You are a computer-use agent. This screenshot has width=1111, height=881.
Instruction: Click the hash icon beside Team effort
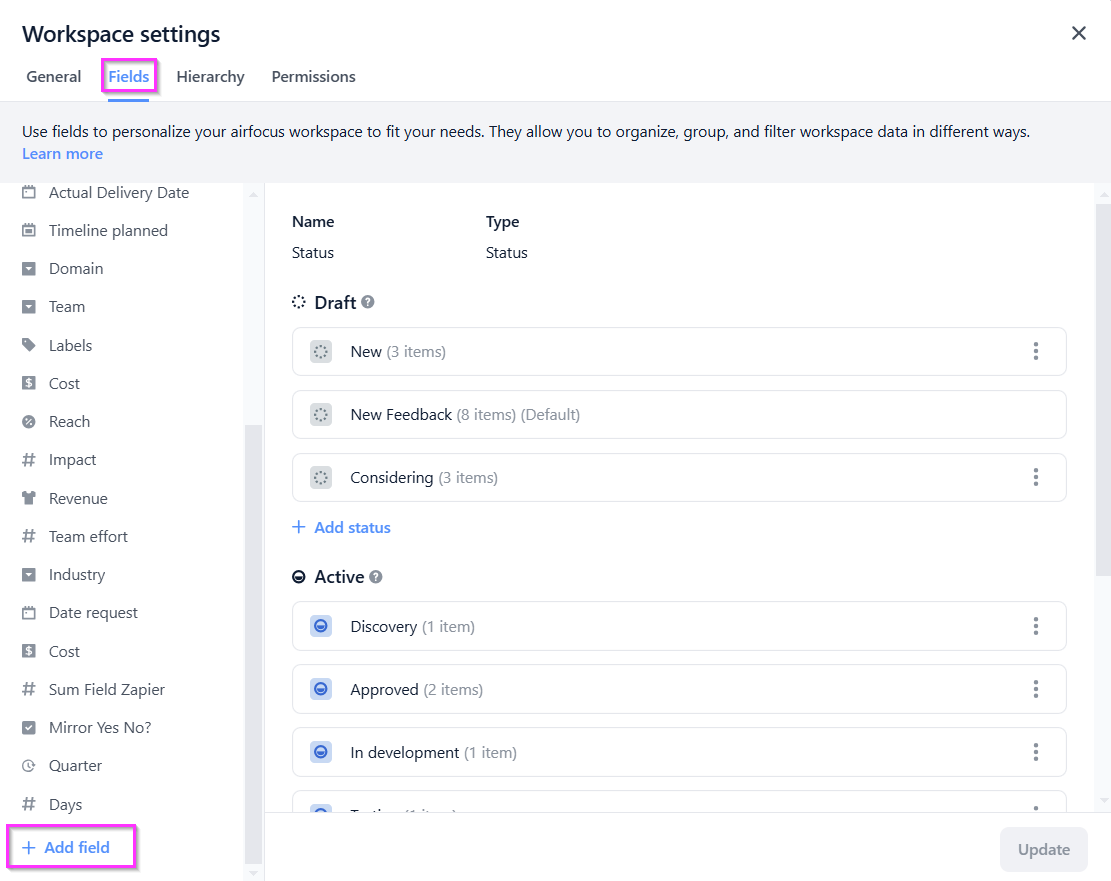coord(28,537)
